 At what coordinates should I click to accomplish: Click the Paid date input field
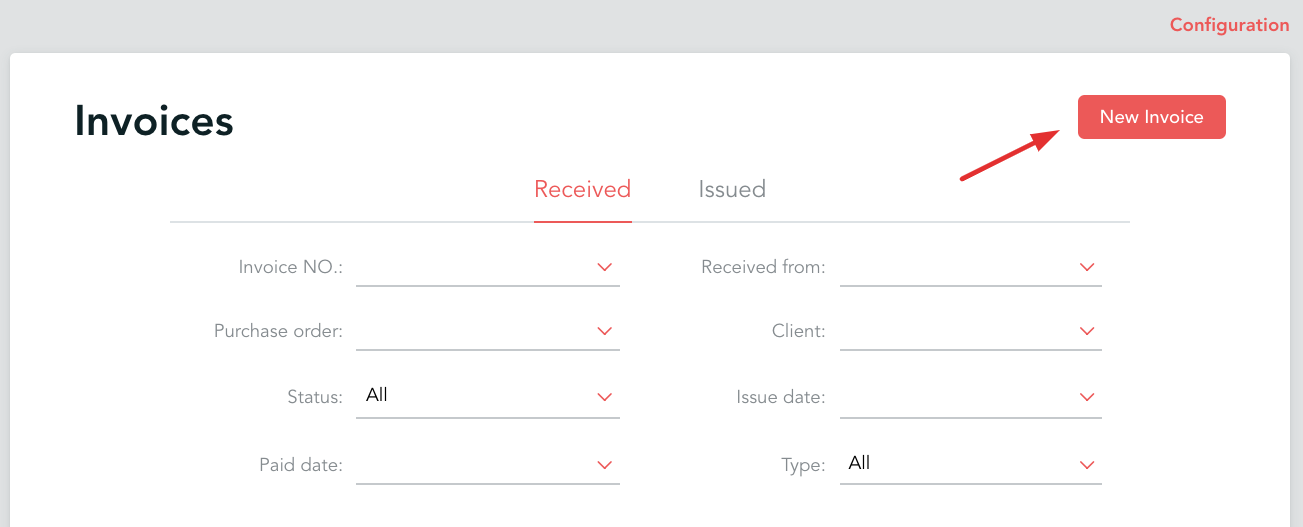click(470, 465)
